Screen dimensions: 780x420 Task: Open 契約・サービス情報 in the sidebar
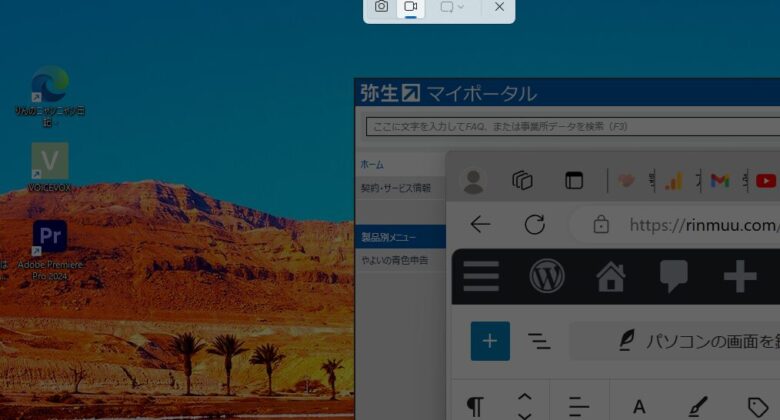[x=396, y=188]
